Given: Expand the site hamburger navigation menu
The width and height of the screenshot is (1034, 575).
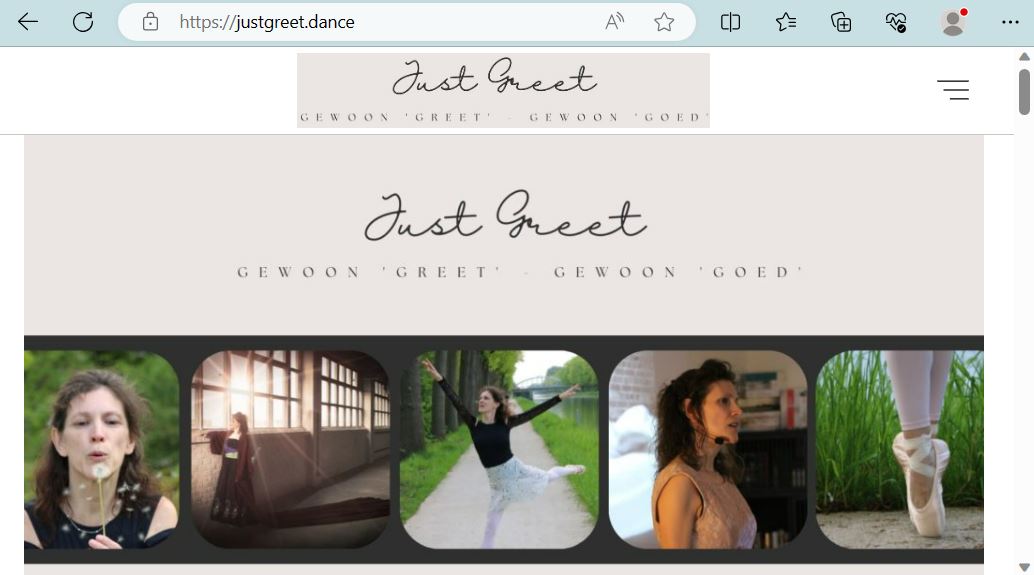Looking at the screenshot, I should (953, 90).
